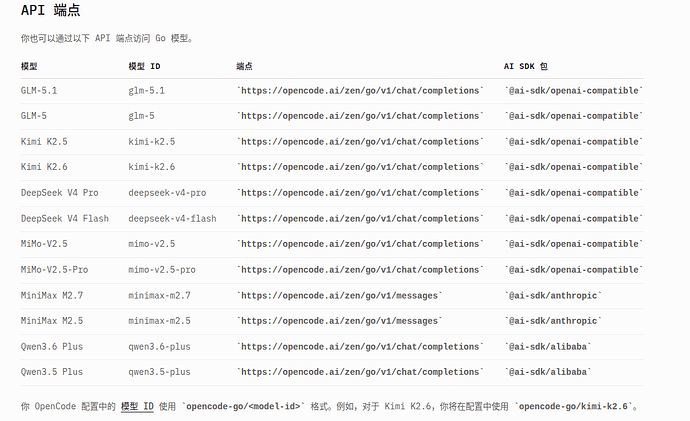Click '@ai-sdk/anthropic' in the MiniMax M2.7 row

click(x=553, y=296)
